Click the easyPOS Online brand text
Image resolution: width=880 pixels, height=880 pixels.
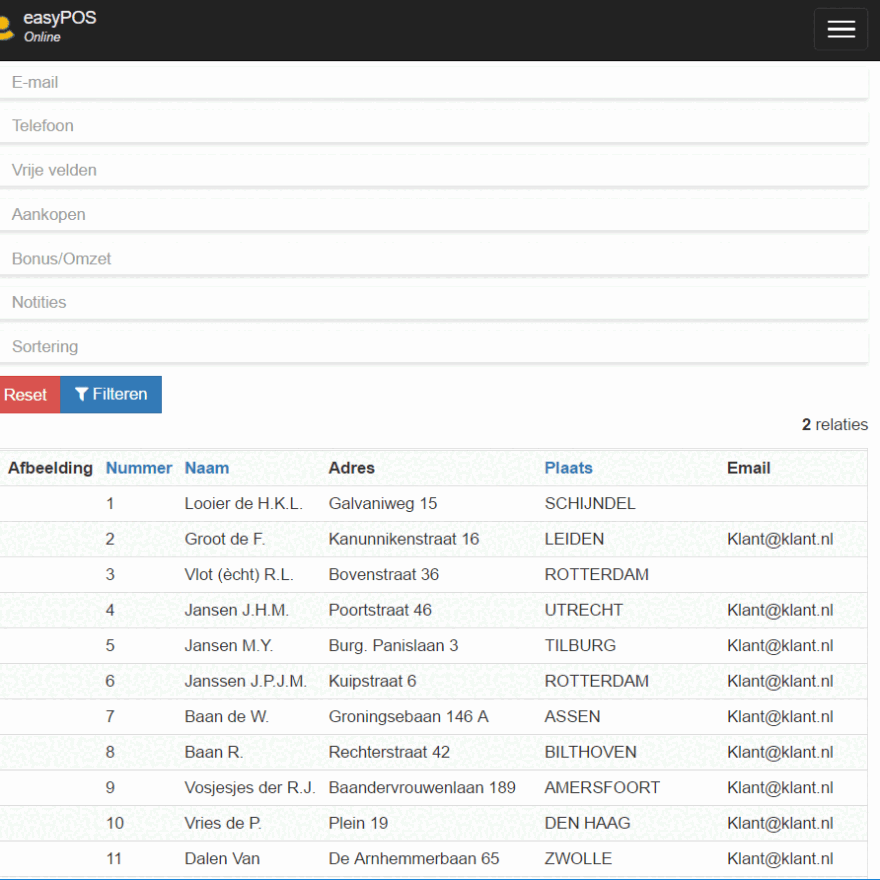pyautogui.click(x=59, y=26)
